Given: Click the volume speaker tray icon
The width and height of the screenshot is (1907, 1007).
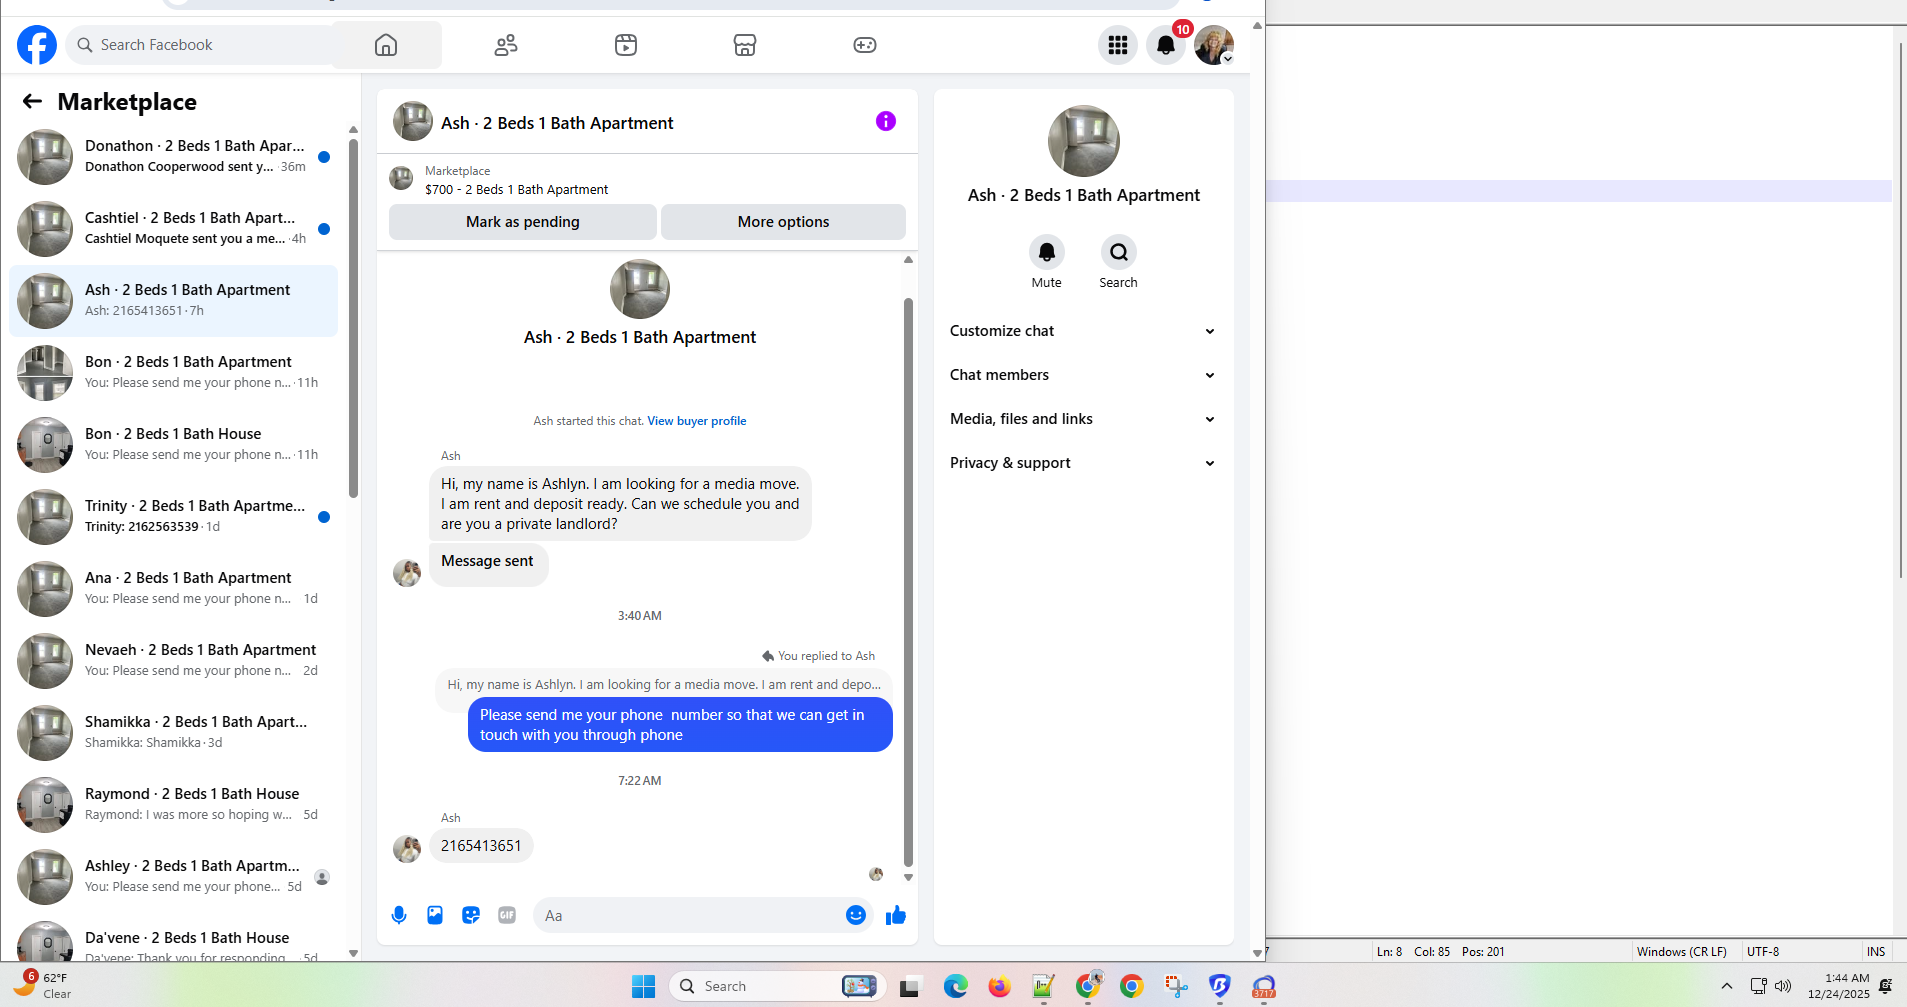Looking at the screenshot, I should coord(1783,987).
